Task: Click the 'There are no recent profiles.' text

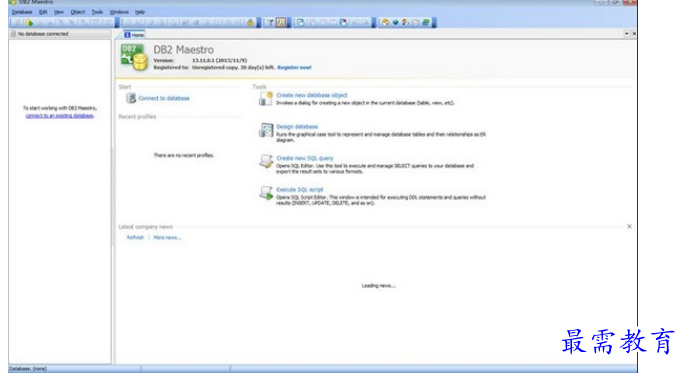Action: point(183,155)
